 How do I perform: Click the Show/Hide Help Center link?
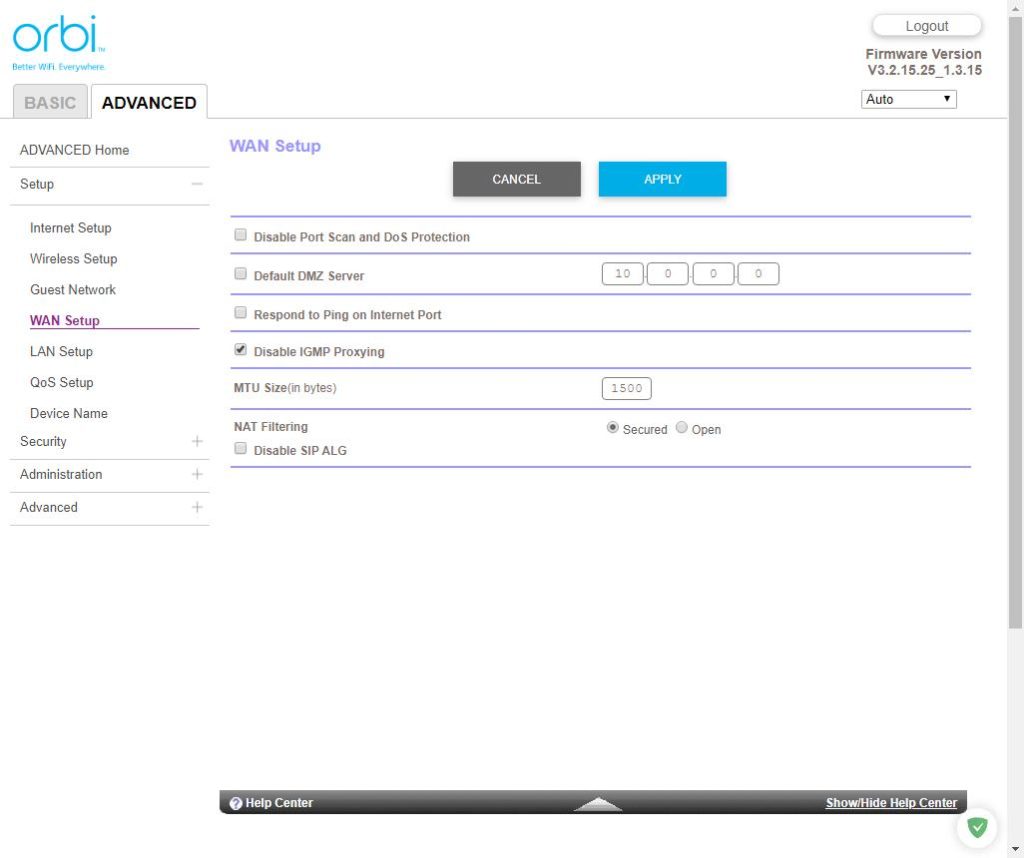click(890, 803)
